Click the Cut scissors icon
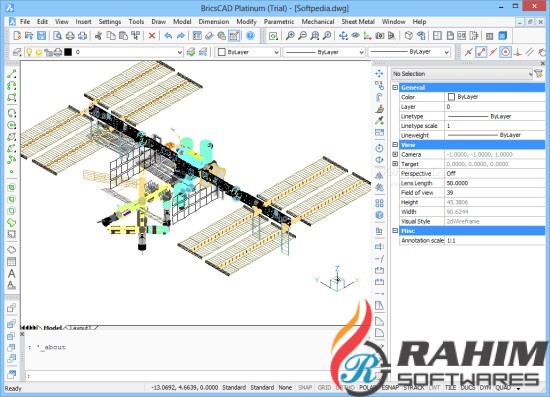Screen dimensions: 550x397 [99, 35]
